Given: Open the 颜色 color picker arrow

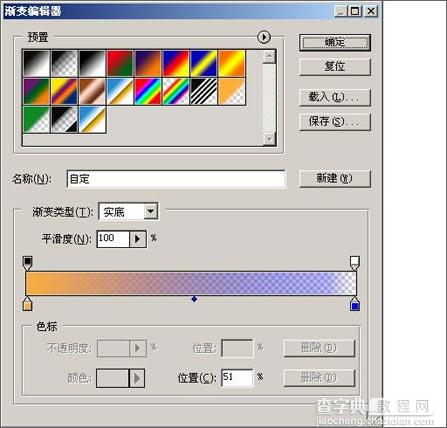Looking at the screenshot, I should pos(137,378).
